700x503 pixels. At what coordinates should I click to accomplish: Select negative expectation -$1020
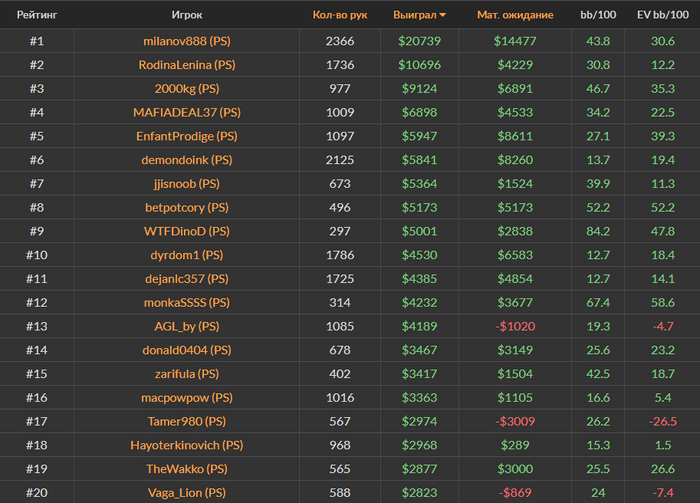(x=515, y=326)
